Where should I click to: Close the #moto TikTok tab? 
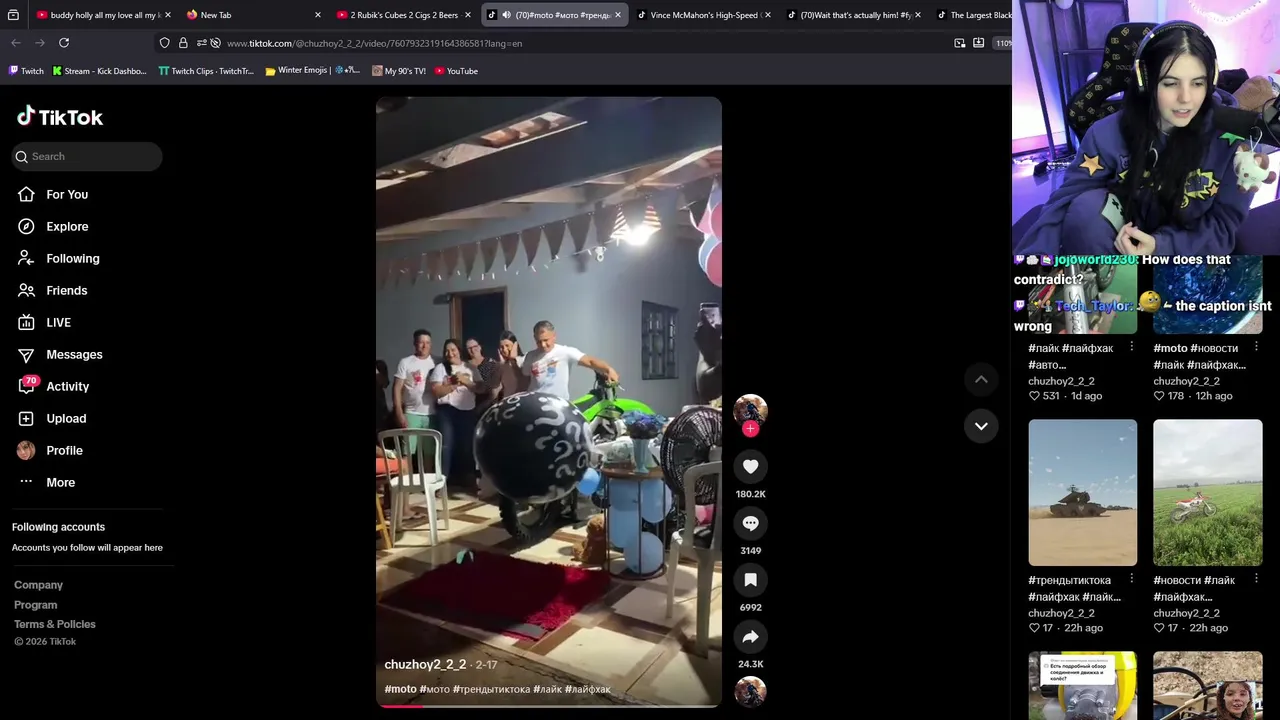coord(618,15)
